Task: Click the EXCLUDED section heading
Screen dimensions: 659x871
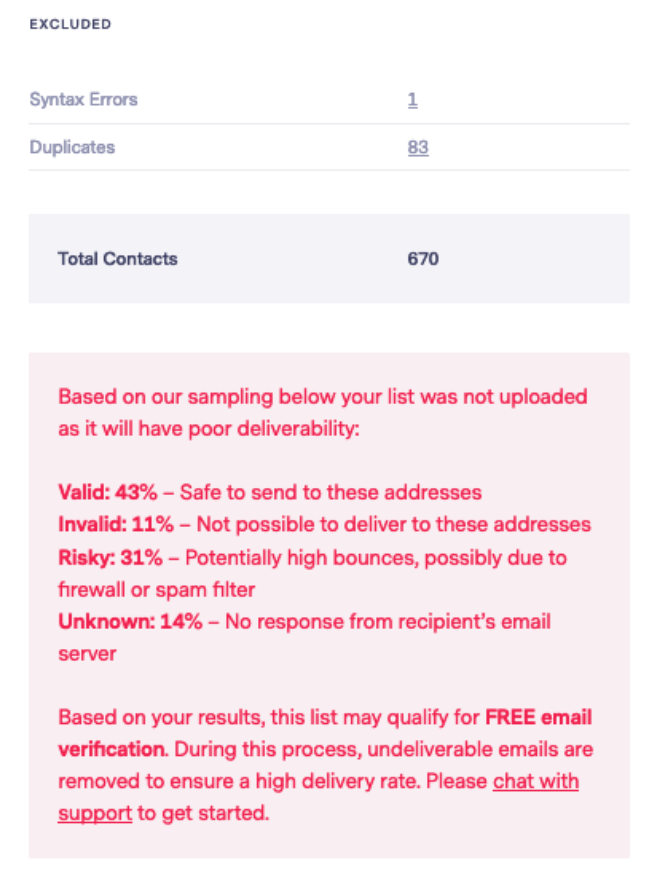Action: point(70,24)
